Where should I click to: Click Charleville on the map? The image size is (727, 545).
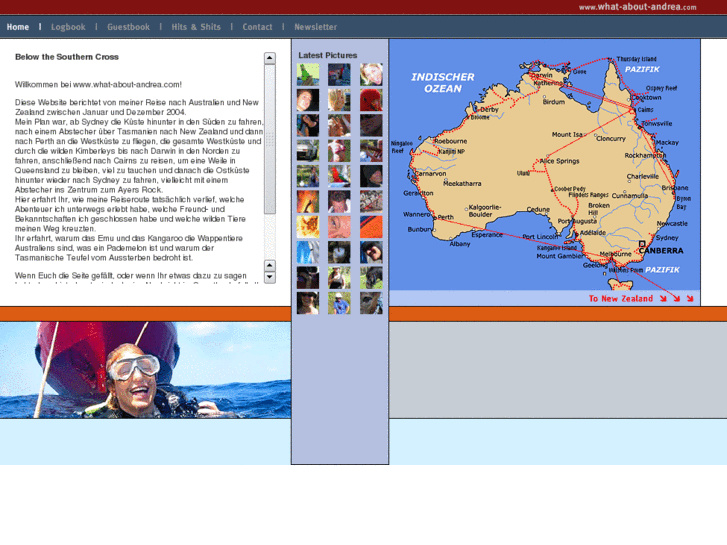point(643,176)
